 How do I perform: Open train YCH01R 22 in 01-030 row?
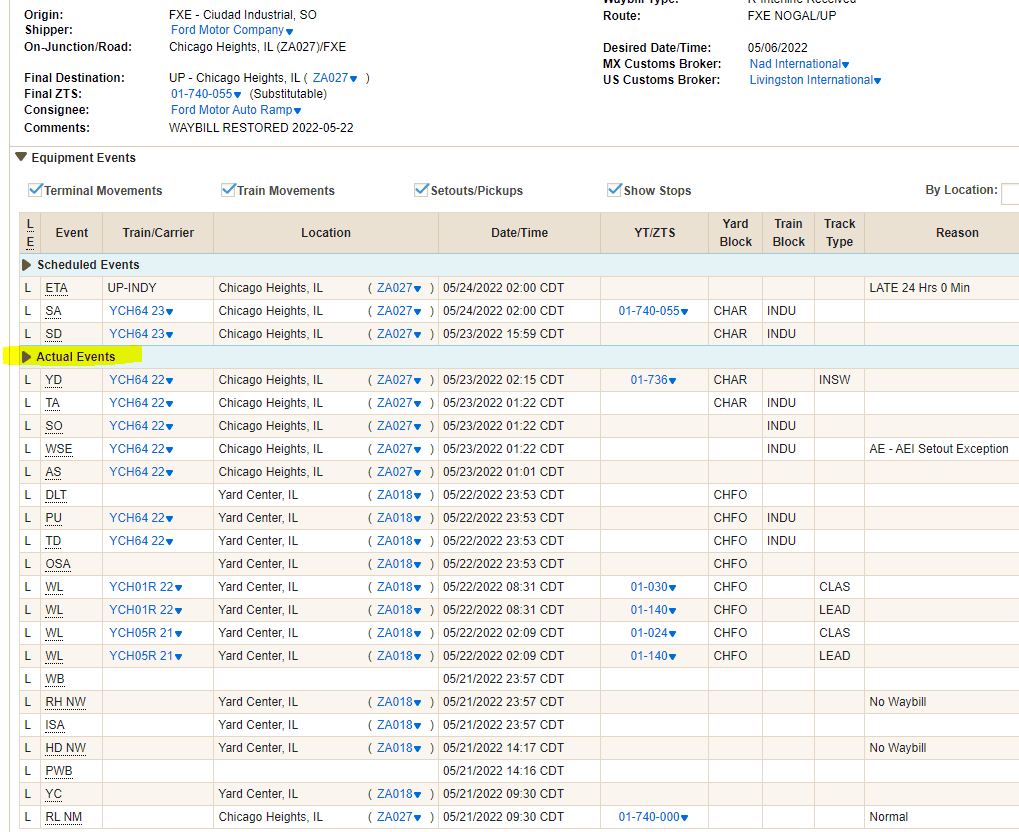point(146,587)
